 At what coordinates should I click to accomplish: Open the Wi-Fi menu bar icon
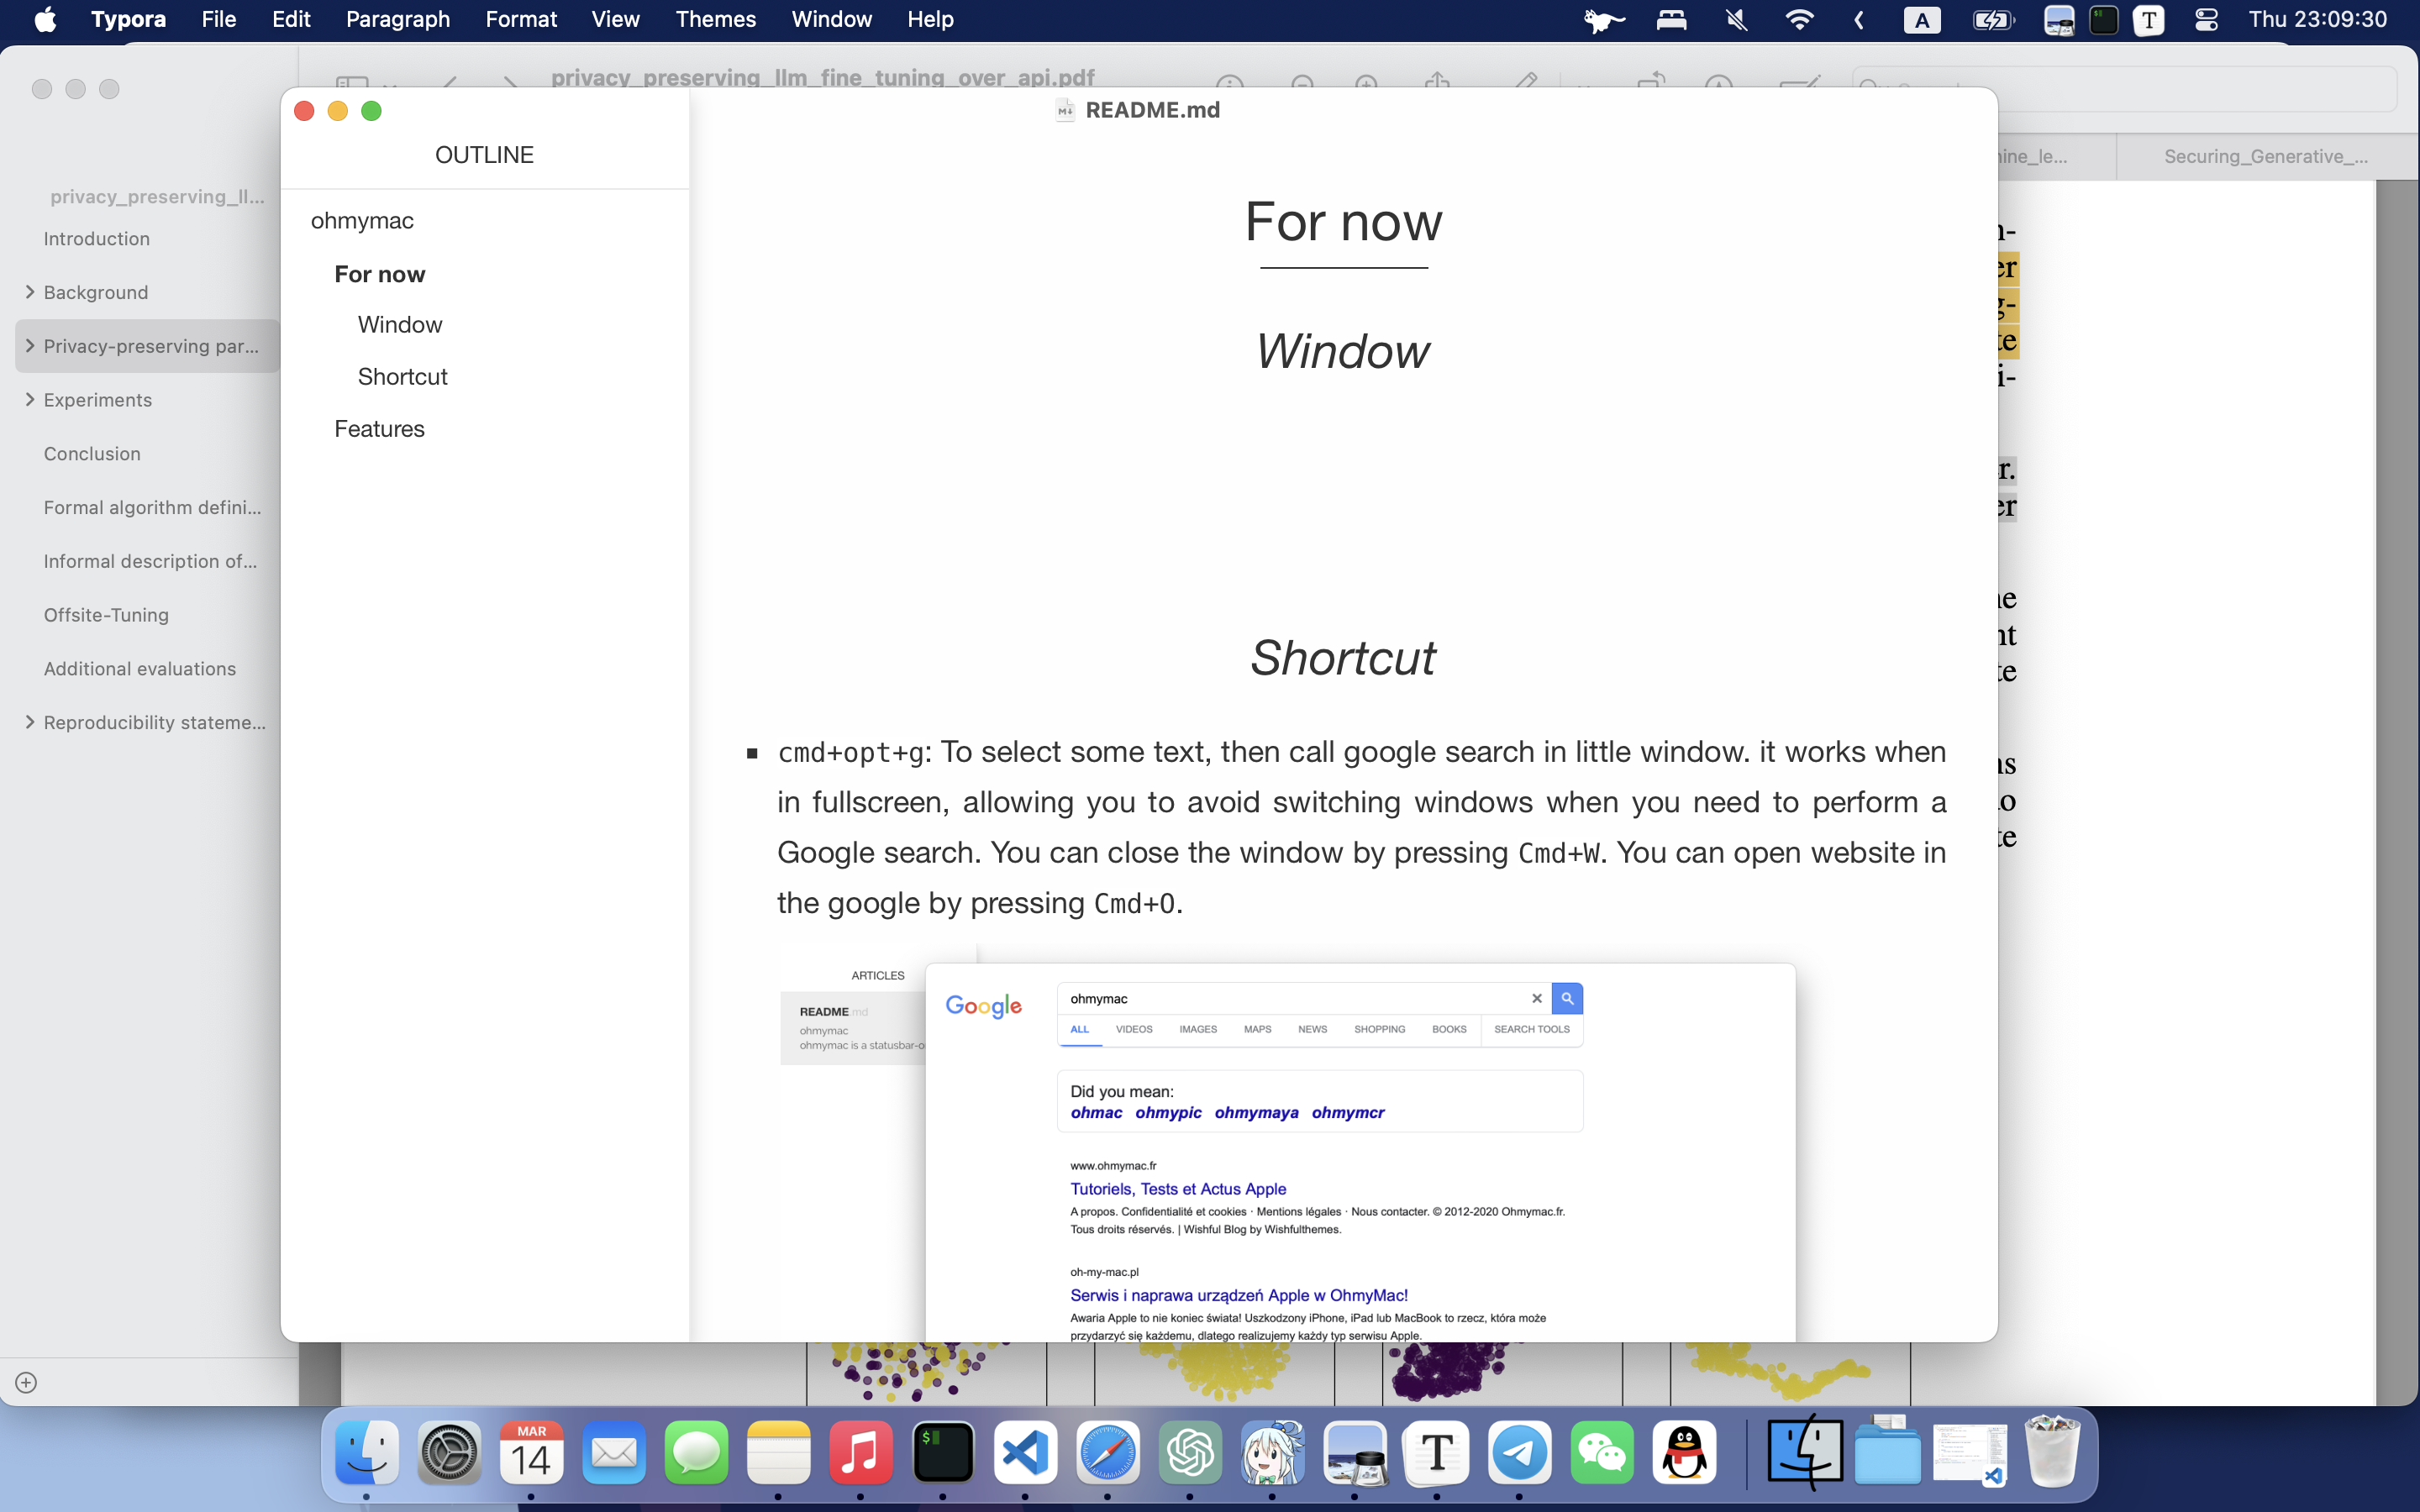1798,19
